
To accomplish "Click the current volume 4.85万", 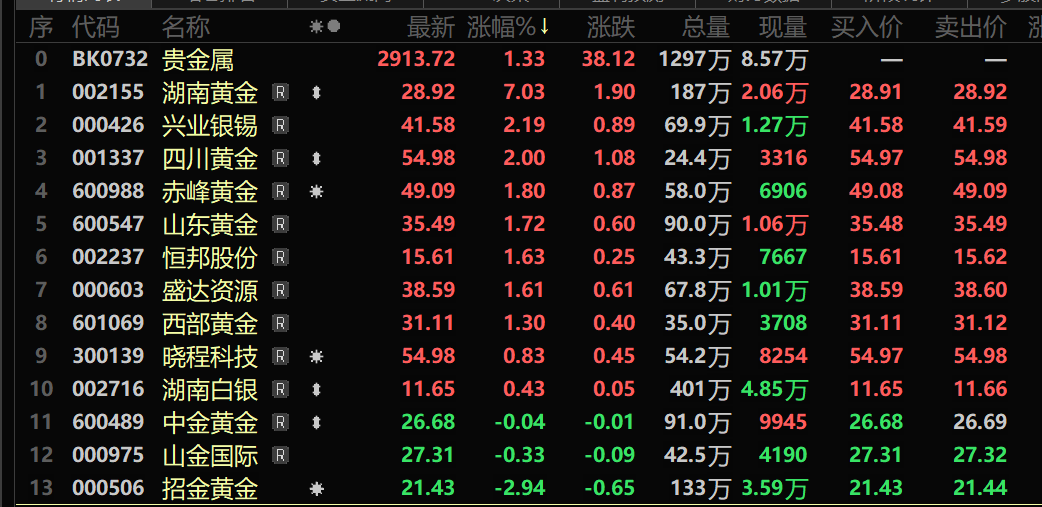I will point(774,389).
